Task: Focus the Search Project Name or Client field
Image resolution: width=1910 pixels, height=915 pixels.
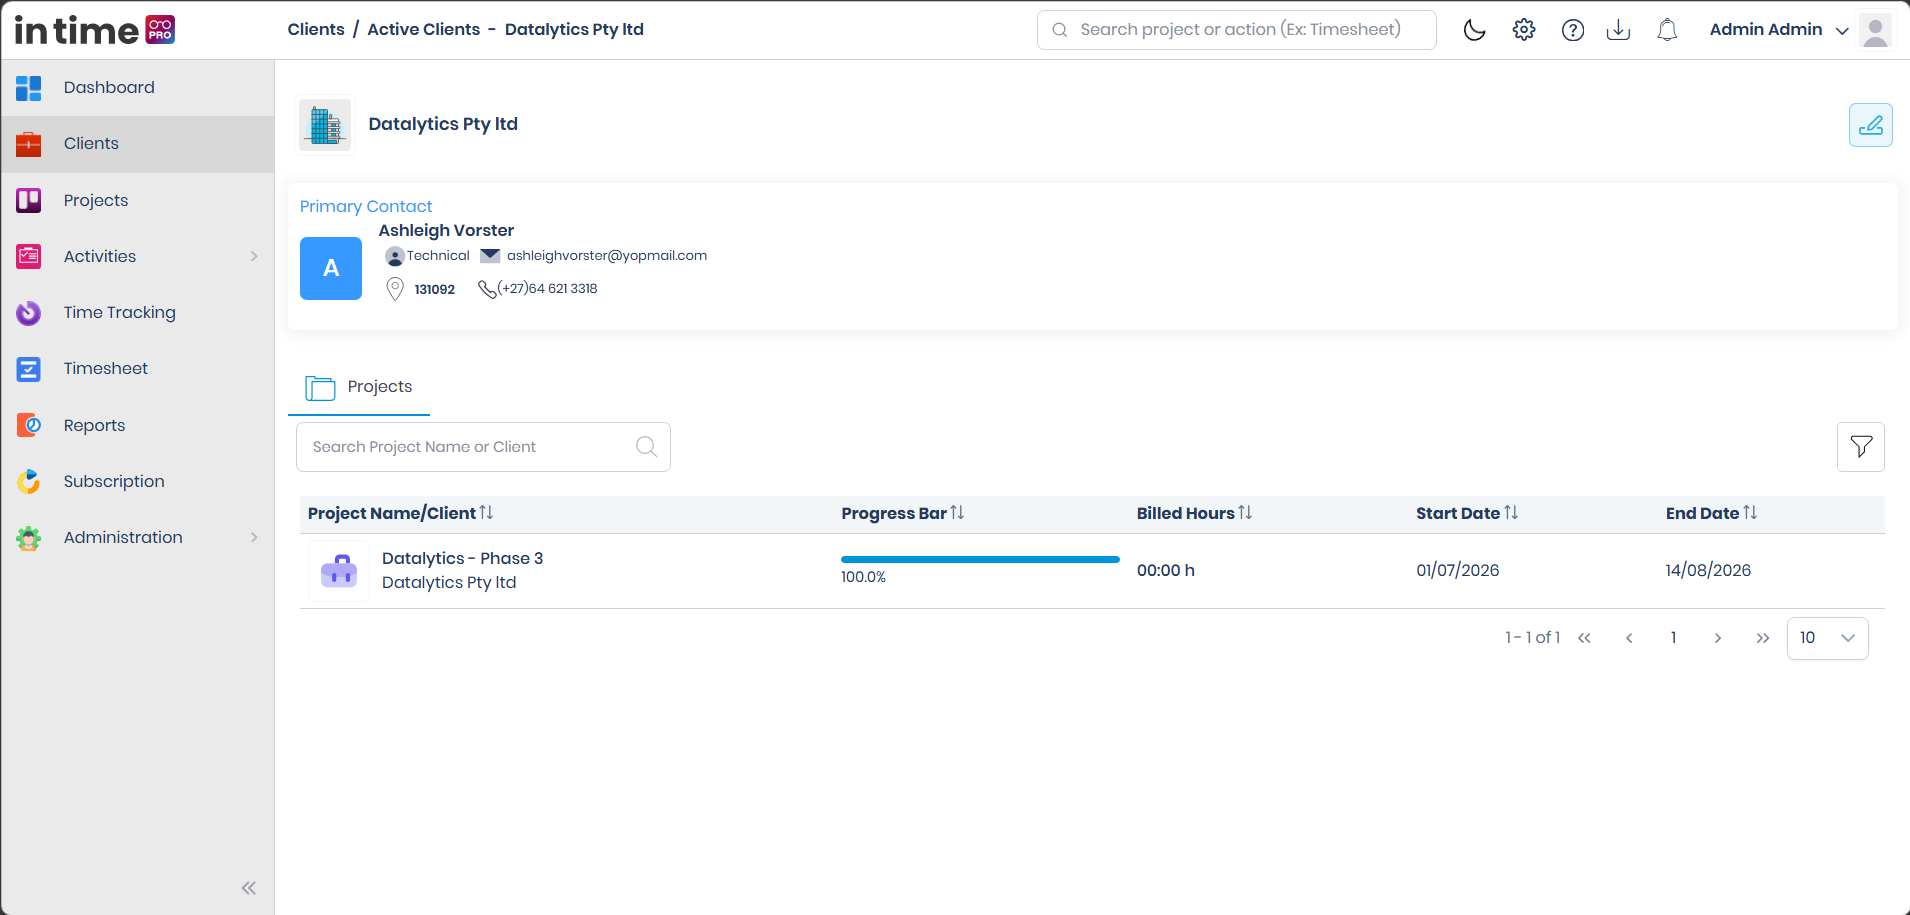Action: pyautogui.click(x=483, y=447)
